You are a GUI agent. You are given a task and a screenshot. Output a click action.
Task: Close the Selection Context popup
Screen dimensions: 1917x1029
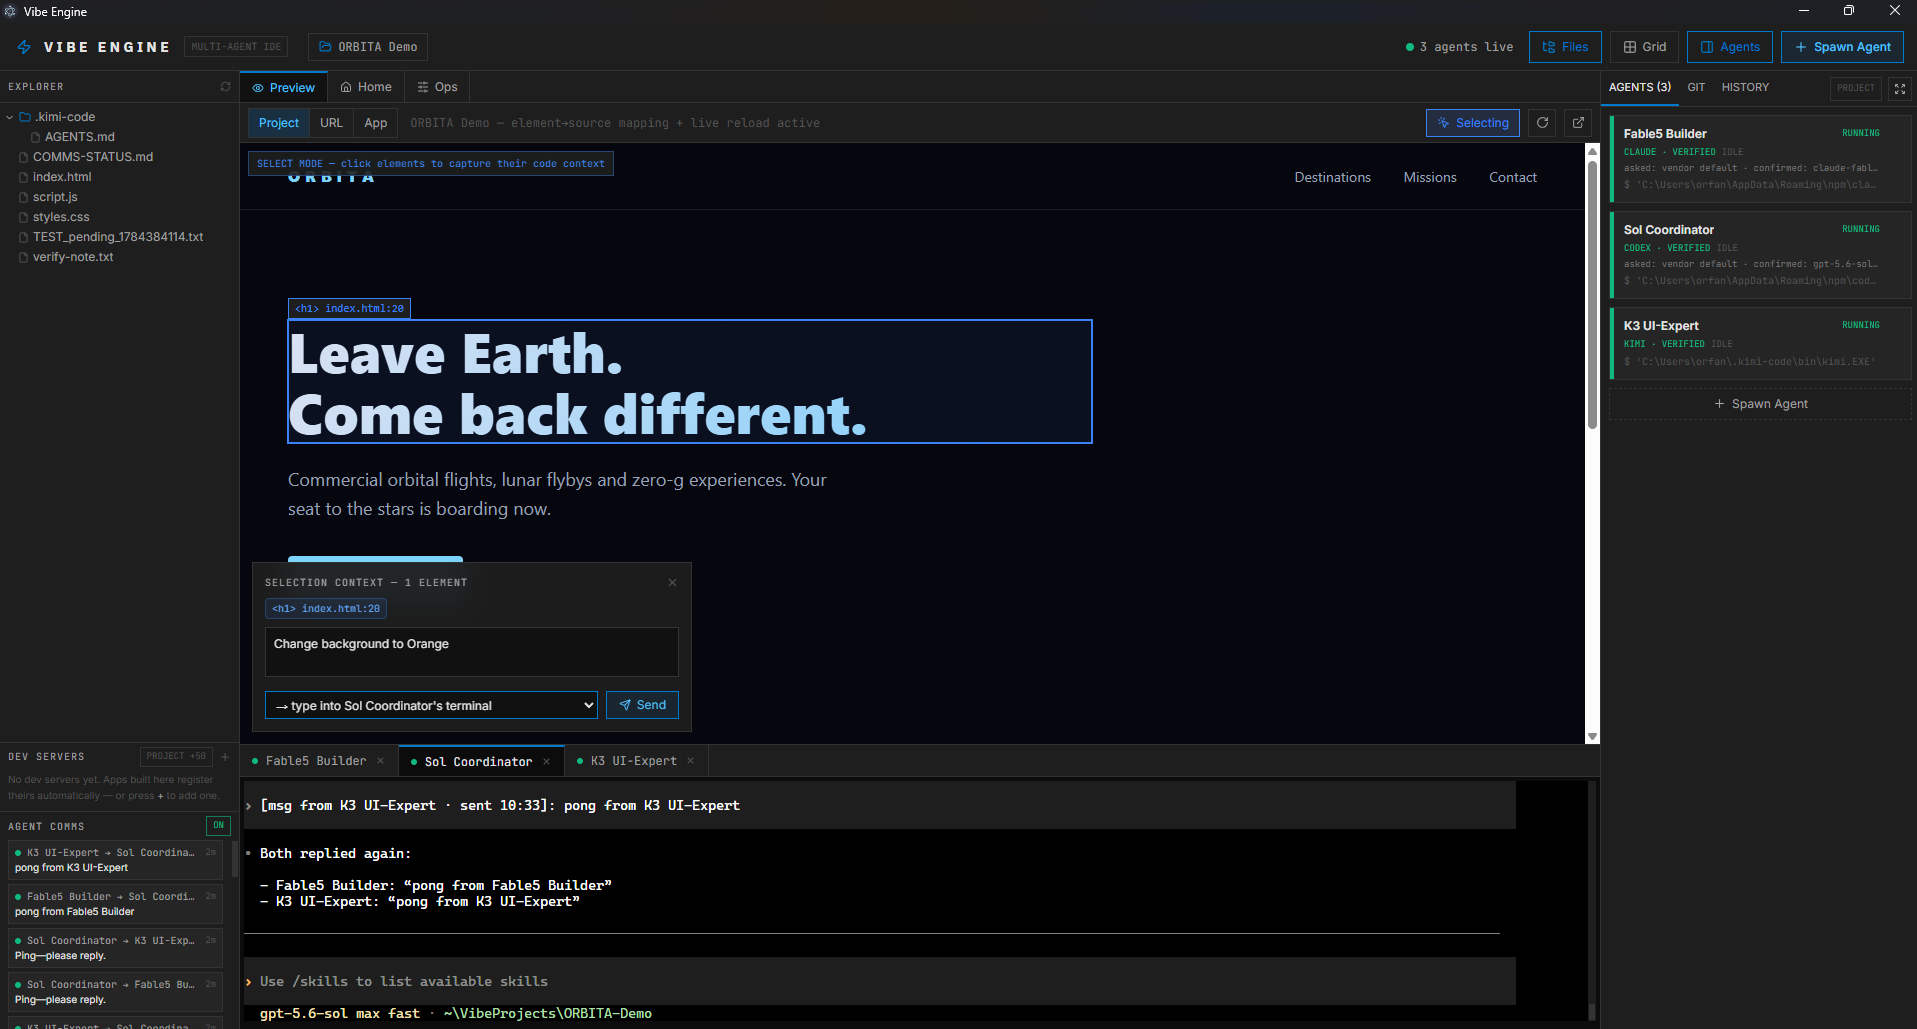click(x=672, y=582)
